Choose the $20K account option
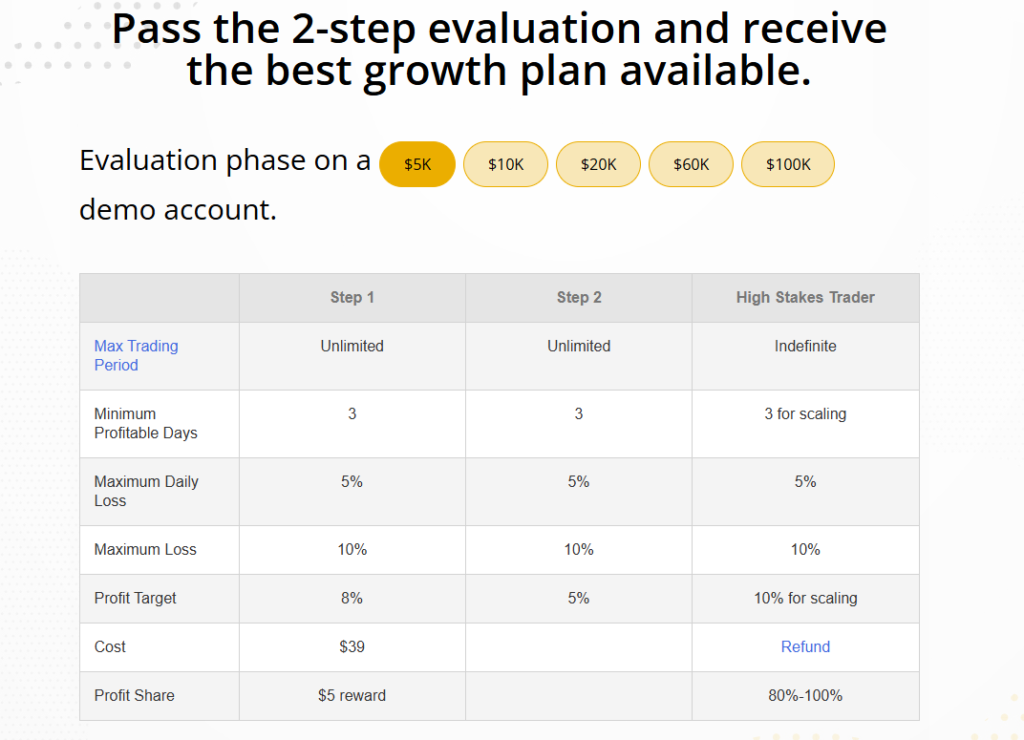 click(x=598, y=164)
